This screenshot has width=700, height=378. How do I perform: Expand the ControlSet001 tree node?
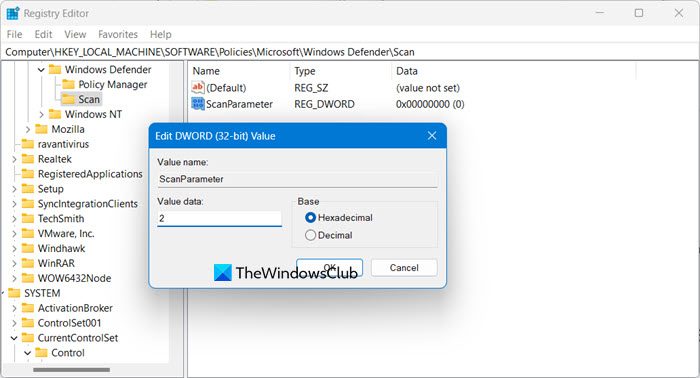click(x=14, y=323)
